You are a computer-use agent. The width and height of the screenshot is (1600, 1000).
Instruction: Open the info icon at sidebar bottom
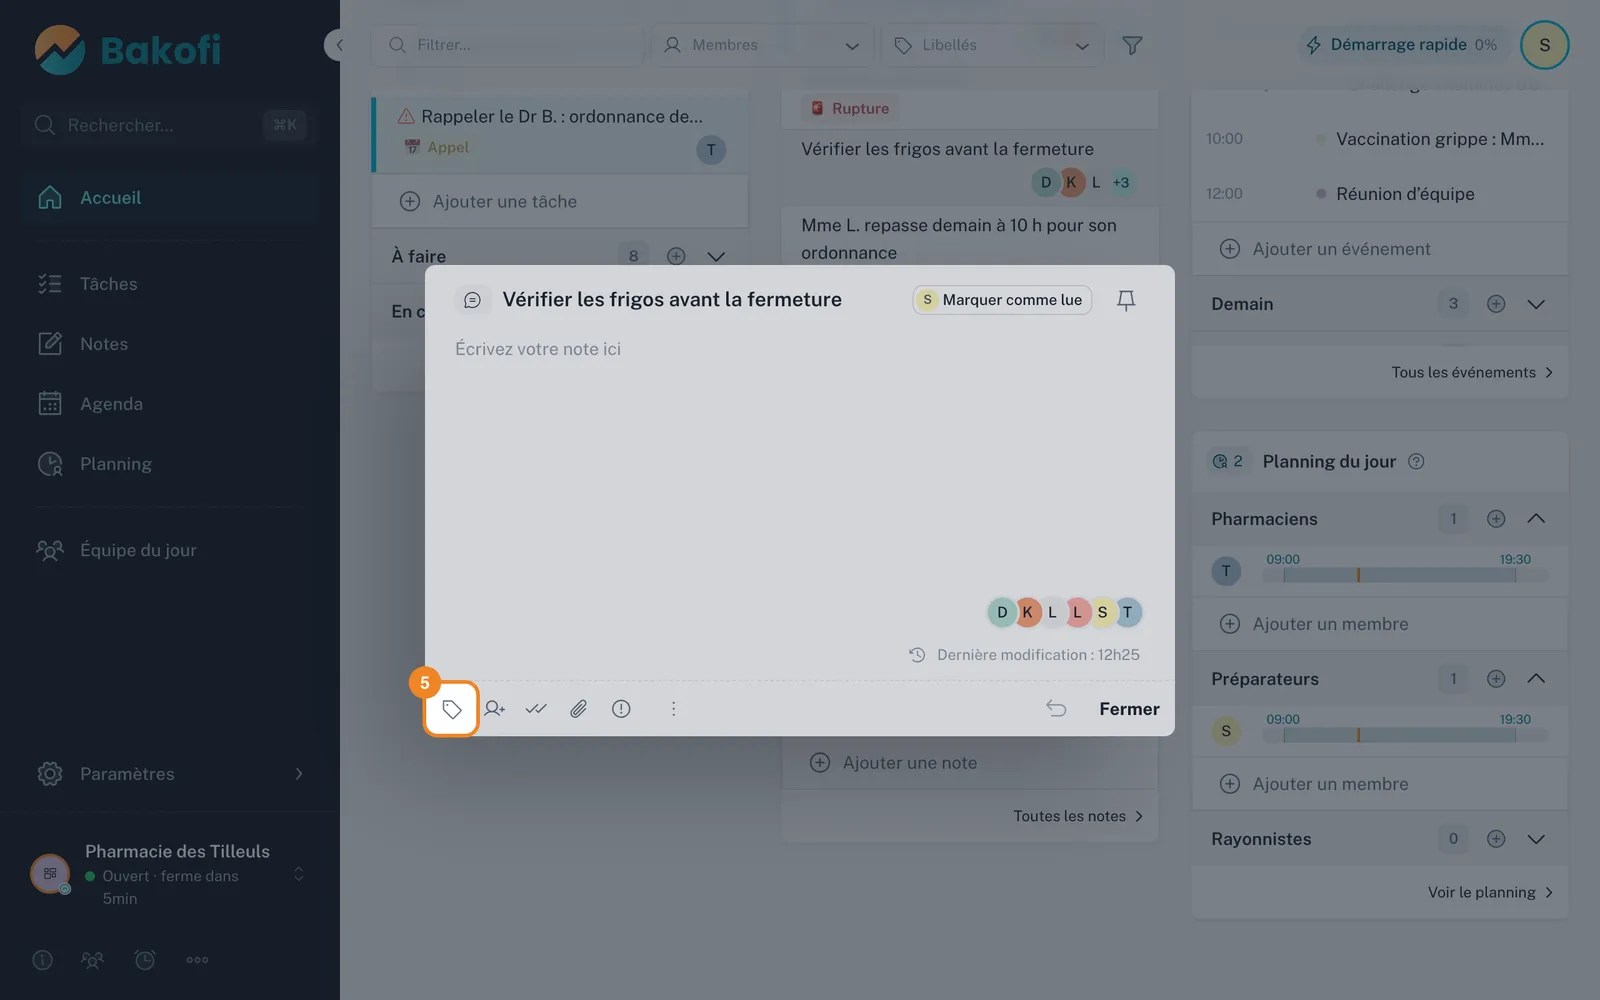coord(42,960)
